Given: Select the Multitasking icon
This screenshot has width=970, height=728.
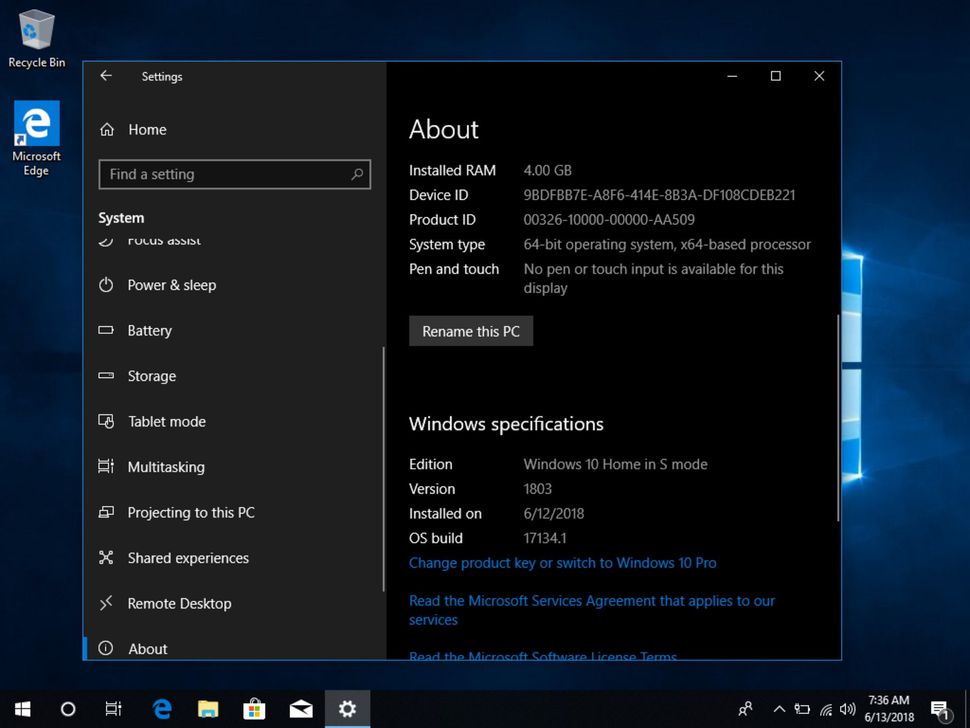Looking at the screenshot, I should (107, 467).
